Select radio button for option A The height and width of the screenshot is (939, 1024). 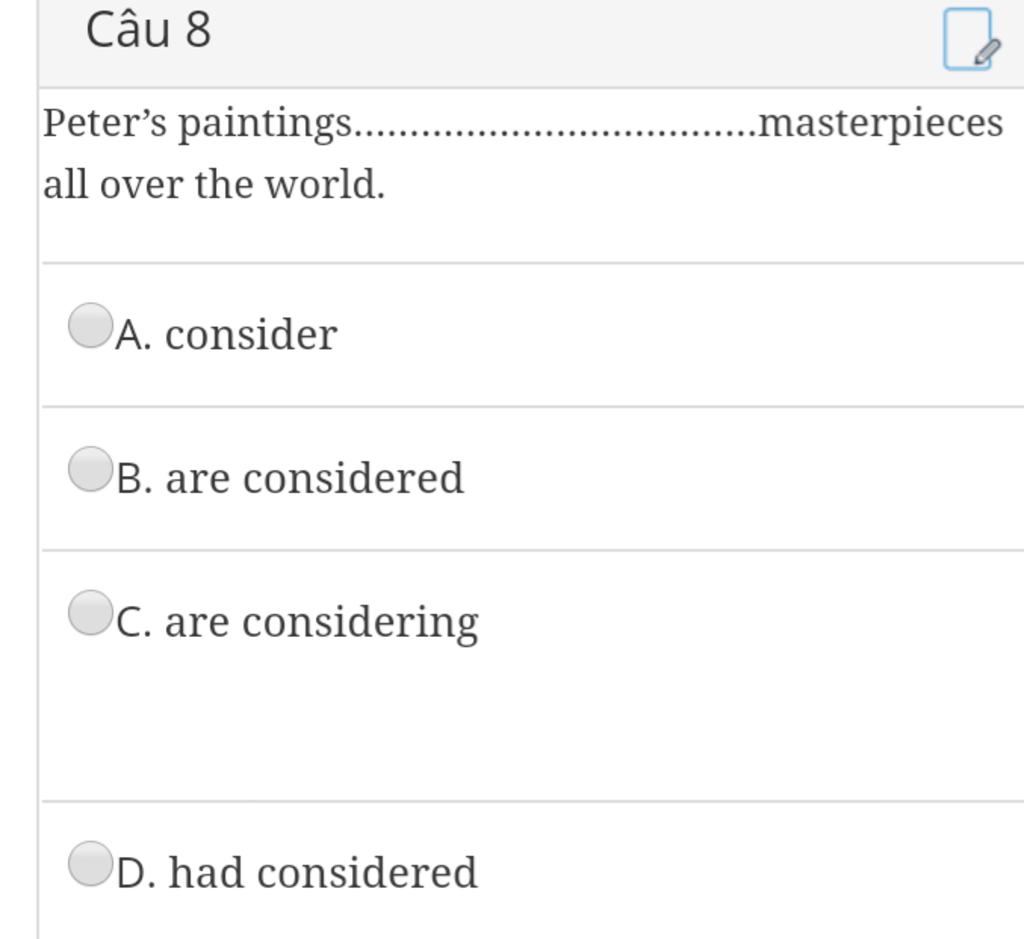91,325
